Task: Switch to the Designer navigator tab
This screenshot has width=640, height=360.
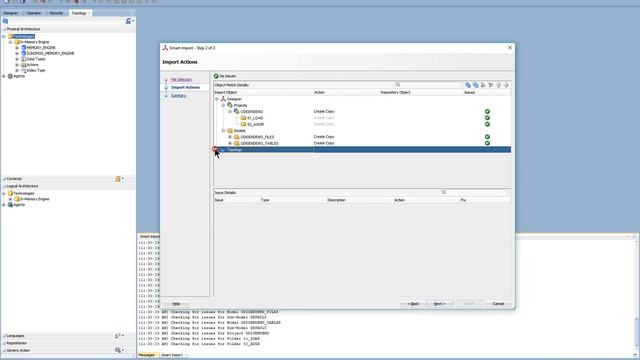Action: tap(11, 13)
